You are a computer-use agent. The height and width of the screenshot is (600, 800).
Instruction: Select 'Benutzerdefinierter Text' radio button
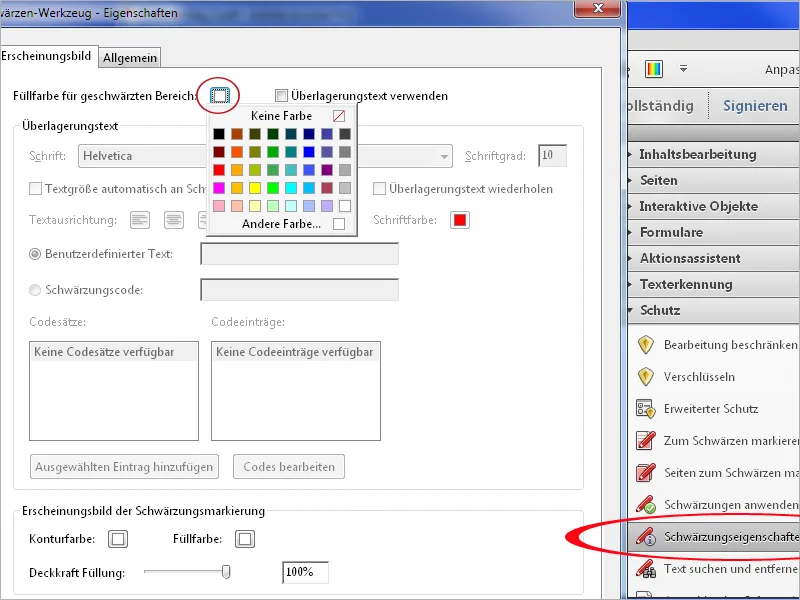(35, 254)
